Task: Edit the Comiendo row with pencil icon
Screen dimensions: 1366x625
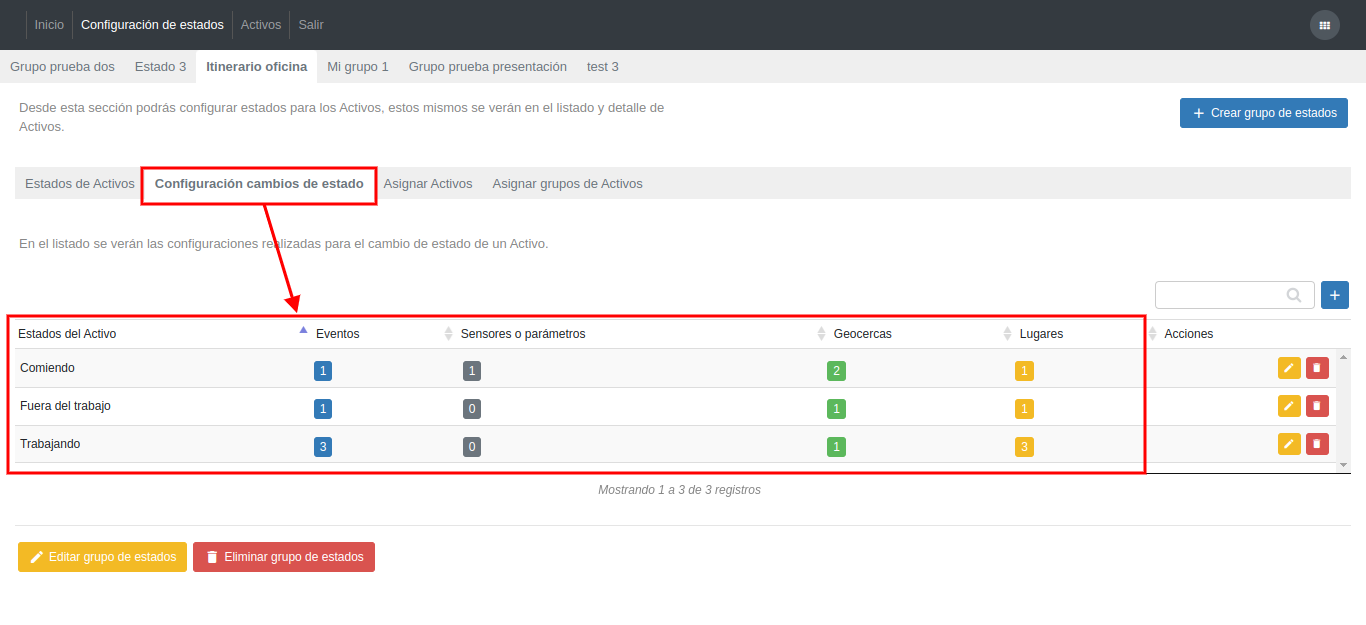Action: [1289, 368]
